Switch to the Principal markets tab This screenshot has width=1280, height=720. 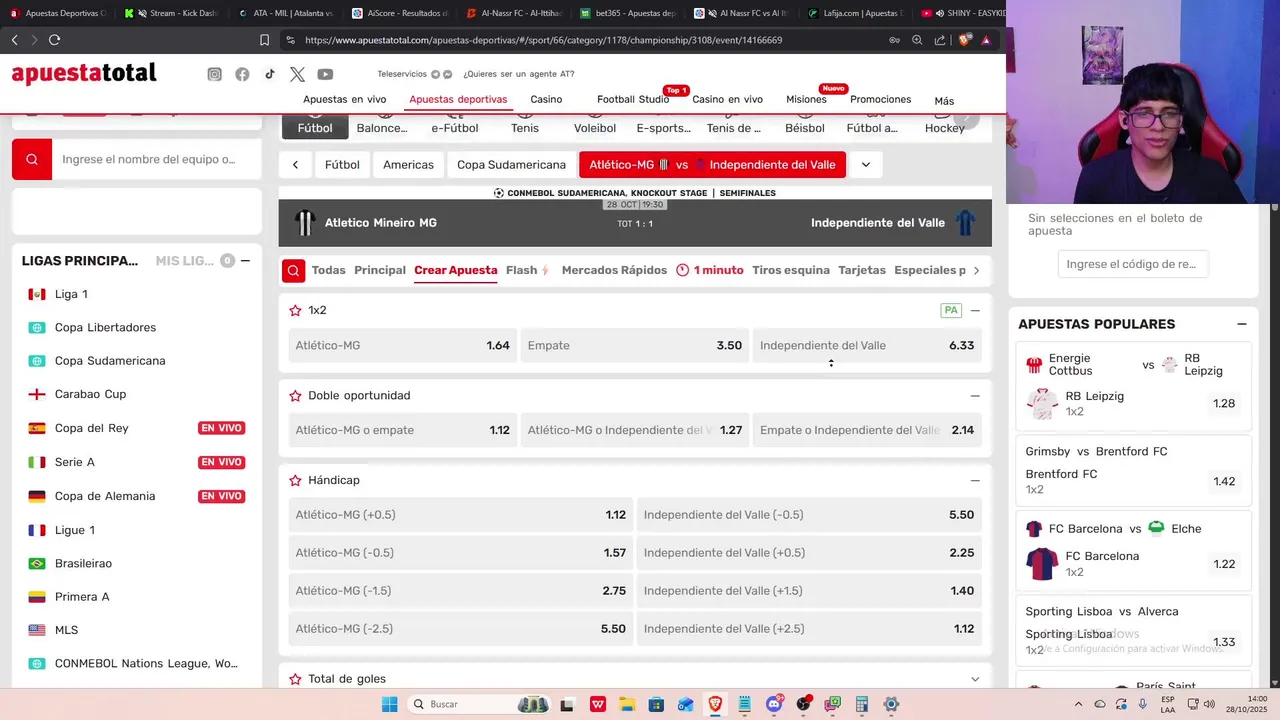click(x=380, y=270)
